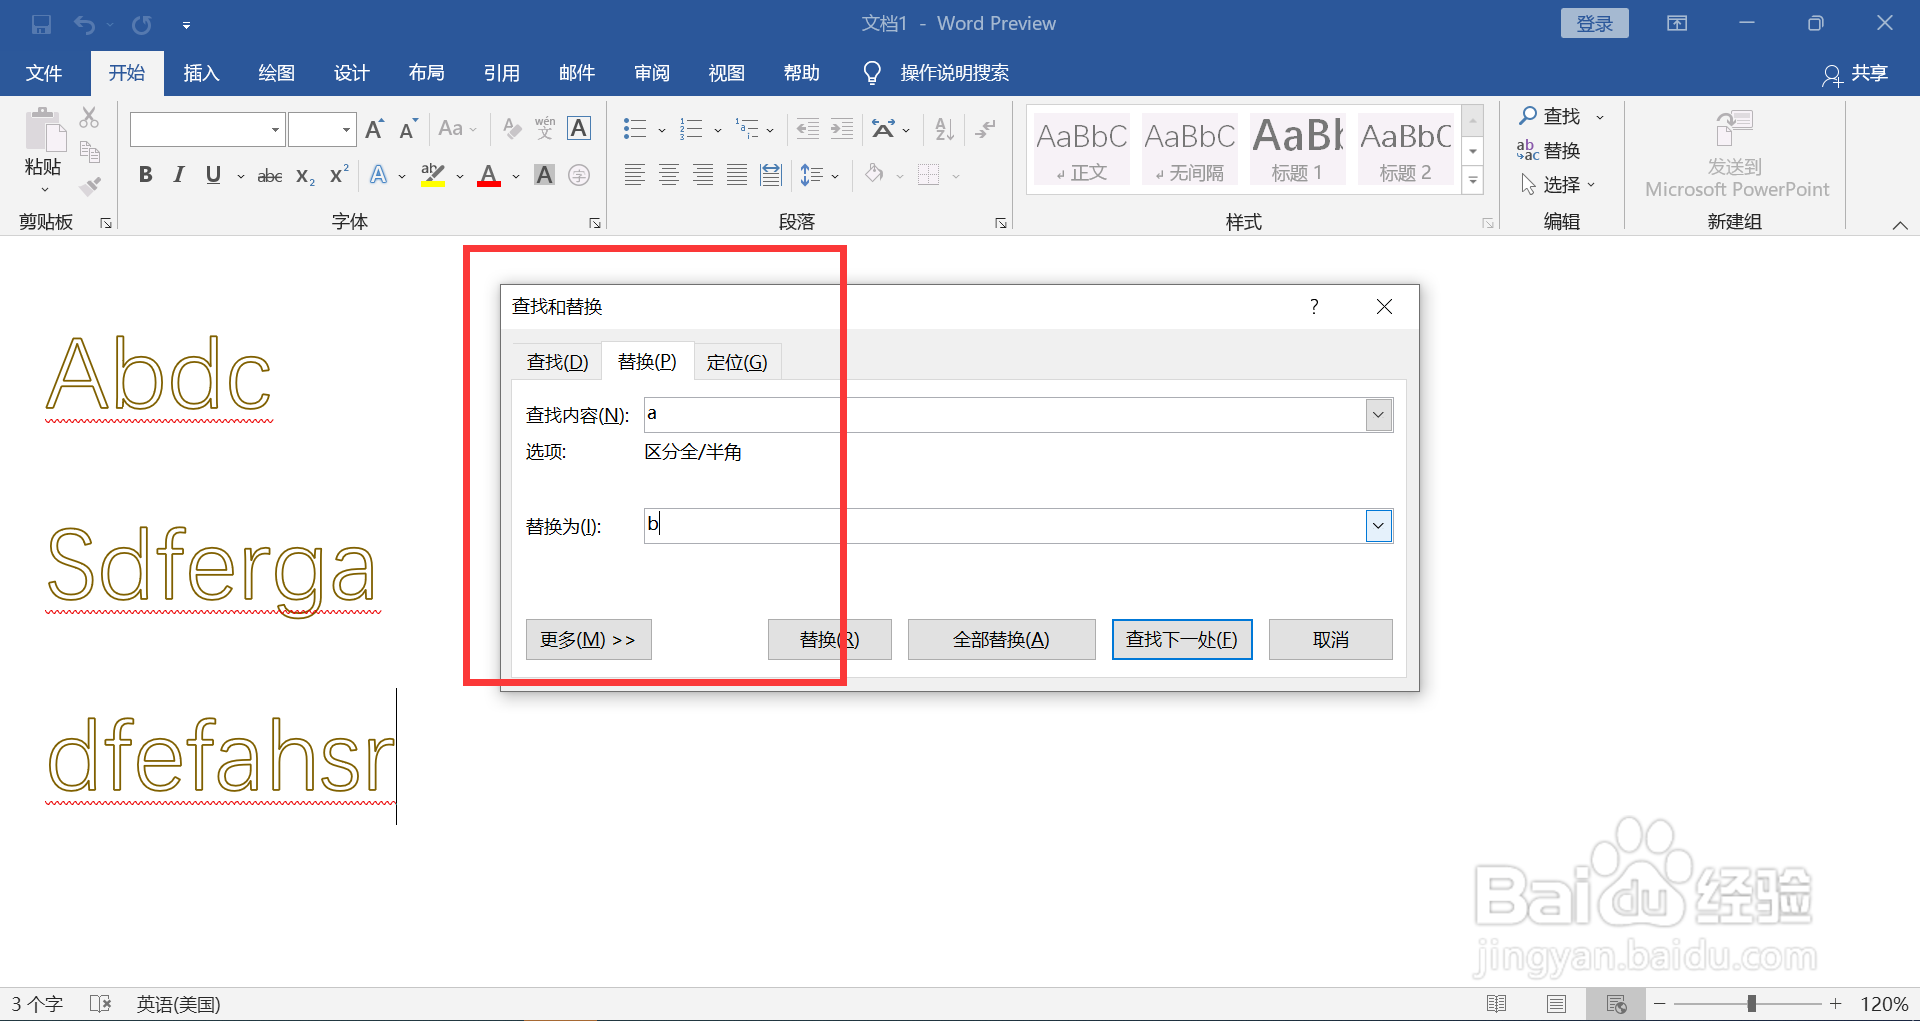Click the enclosed character icon
The image size is (1920, 1021).
[579, 175]
